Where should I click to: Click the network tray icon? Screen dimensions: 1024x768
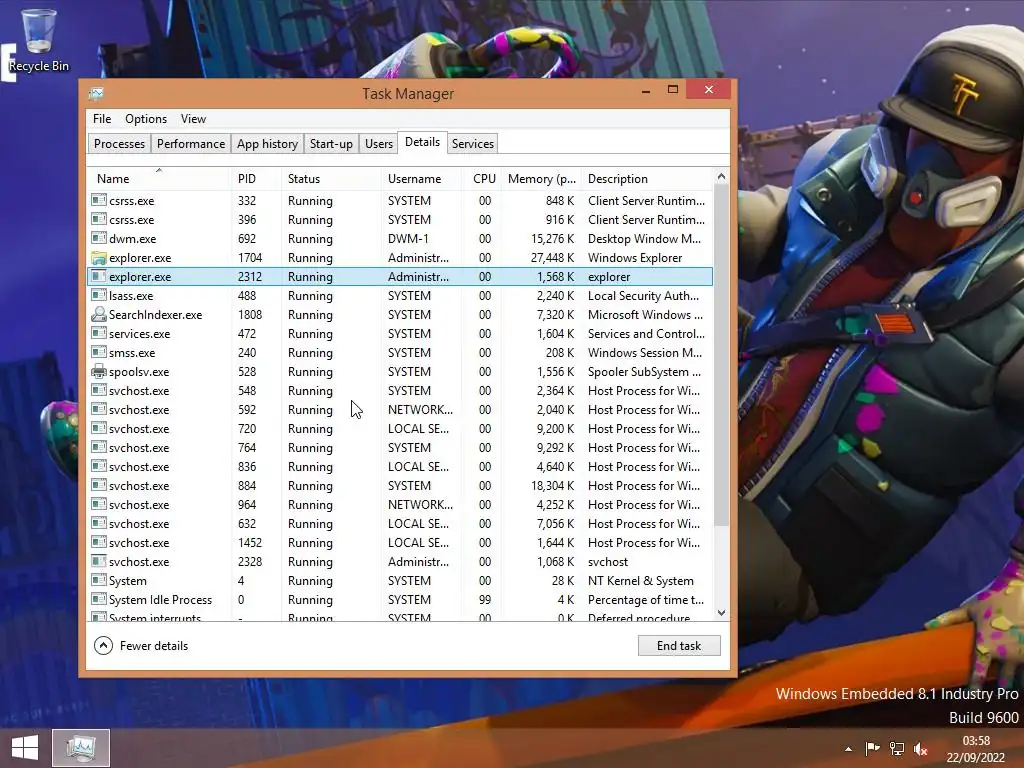click(x=897, y=748)
